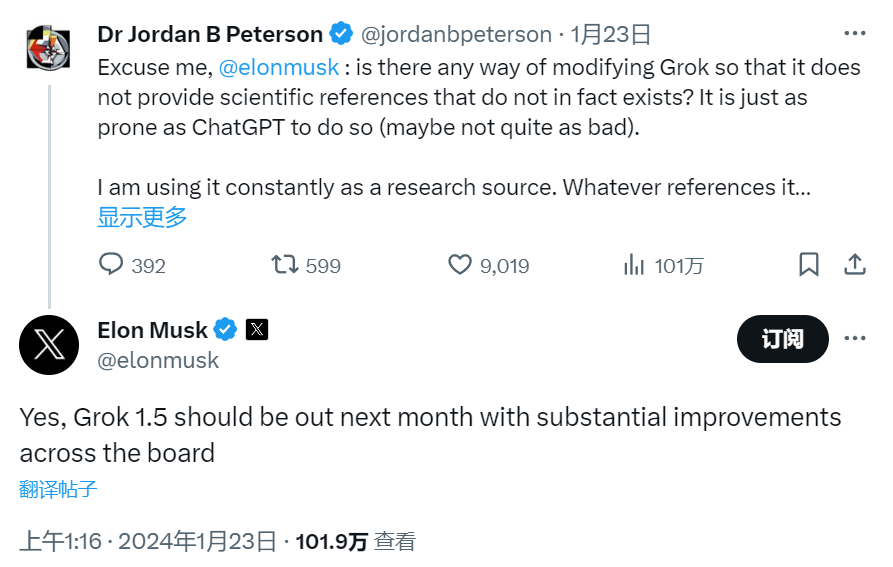Open the 1月23日 post date link

611,34
